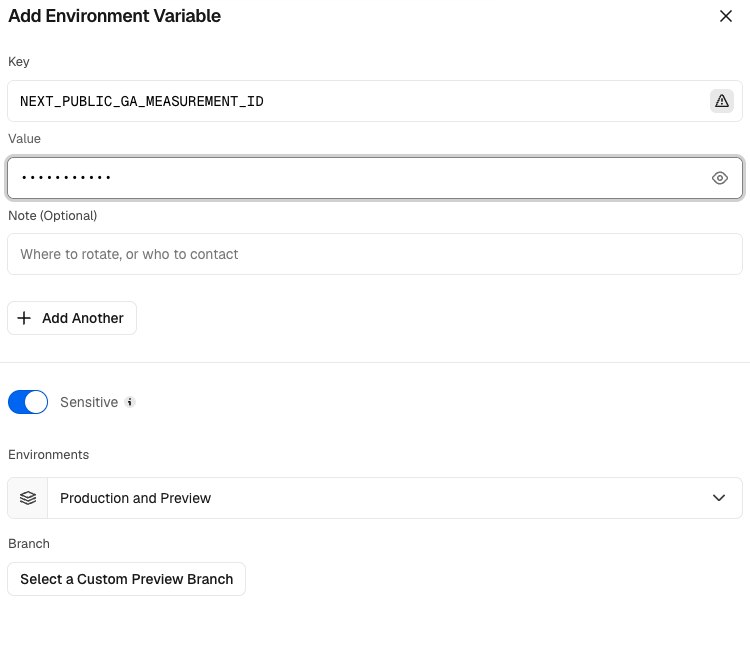Click the Add Environment Variable heading
Image resolution: width=750 pixels, height=656 pixels.
115,16
